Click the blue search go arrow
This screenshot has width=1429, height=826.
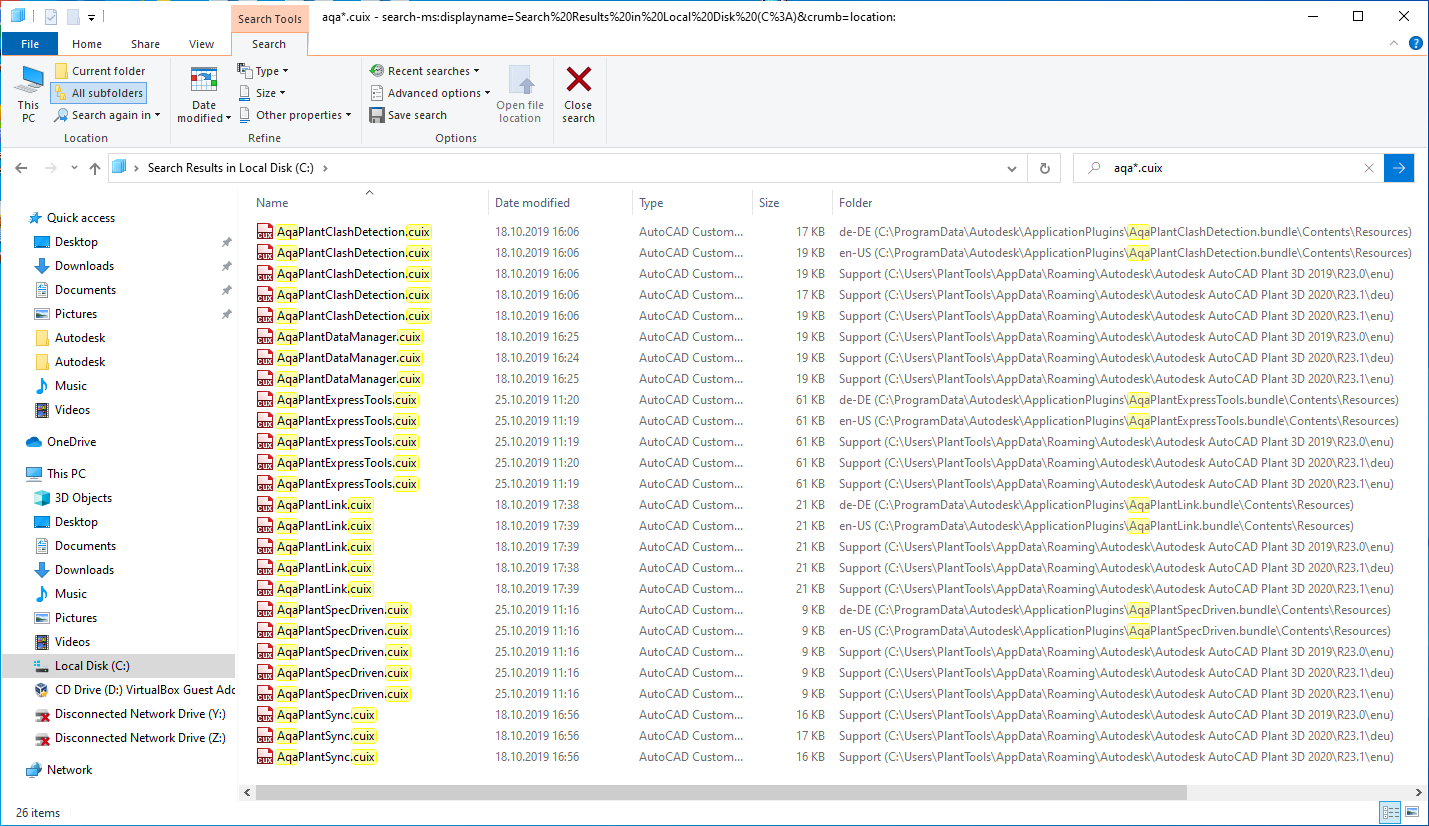pyautogui.click(x=1399, y=168)
